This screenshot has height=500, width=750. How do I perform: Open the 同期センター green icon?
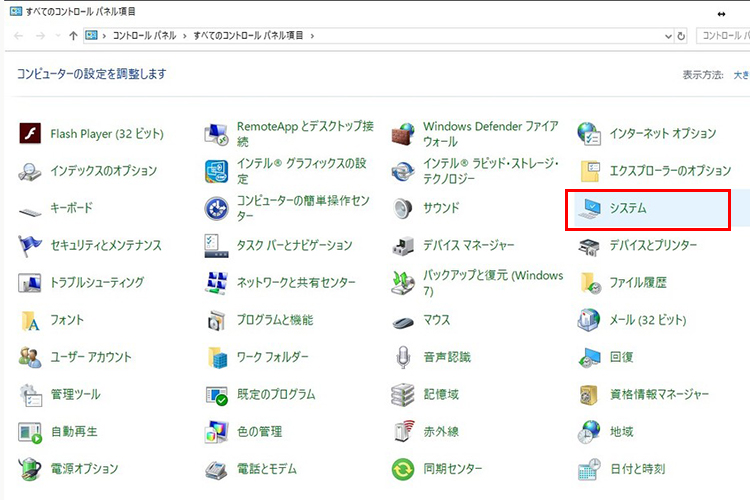pyautogui.click(x=403, y=469)
